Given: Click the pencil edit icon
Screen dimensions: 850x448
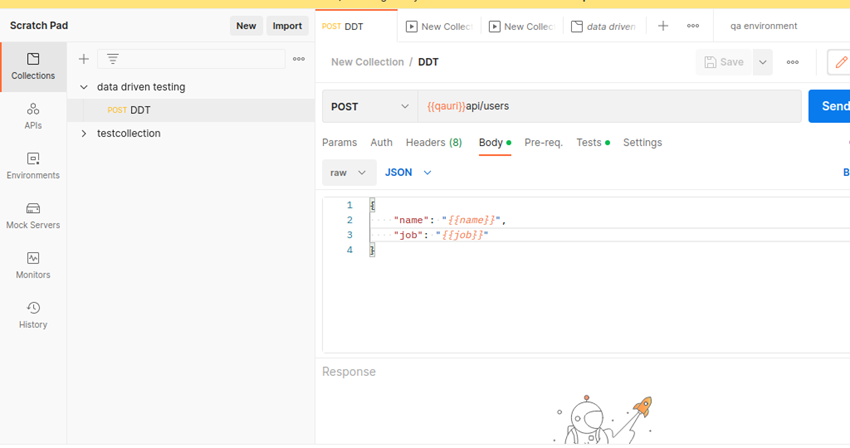Looking at the screenshot, I should [840, 62].
